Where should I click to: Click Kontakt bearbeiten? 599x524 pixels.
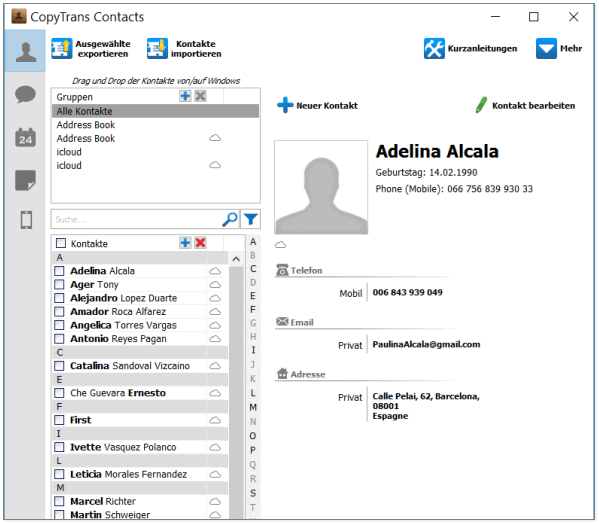525,105
